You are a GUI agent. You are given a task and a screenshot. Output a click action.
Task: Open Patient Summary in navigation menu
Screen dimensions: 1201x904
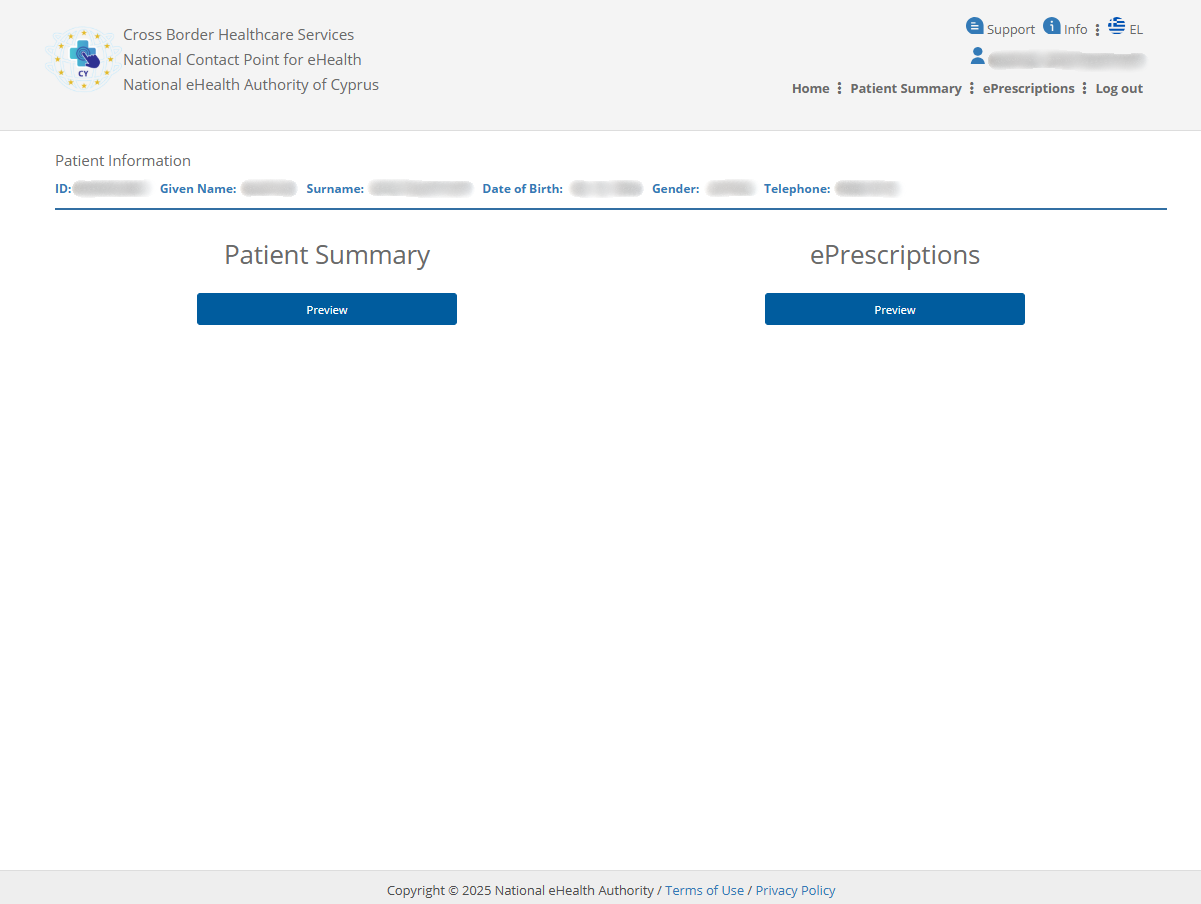905,88
